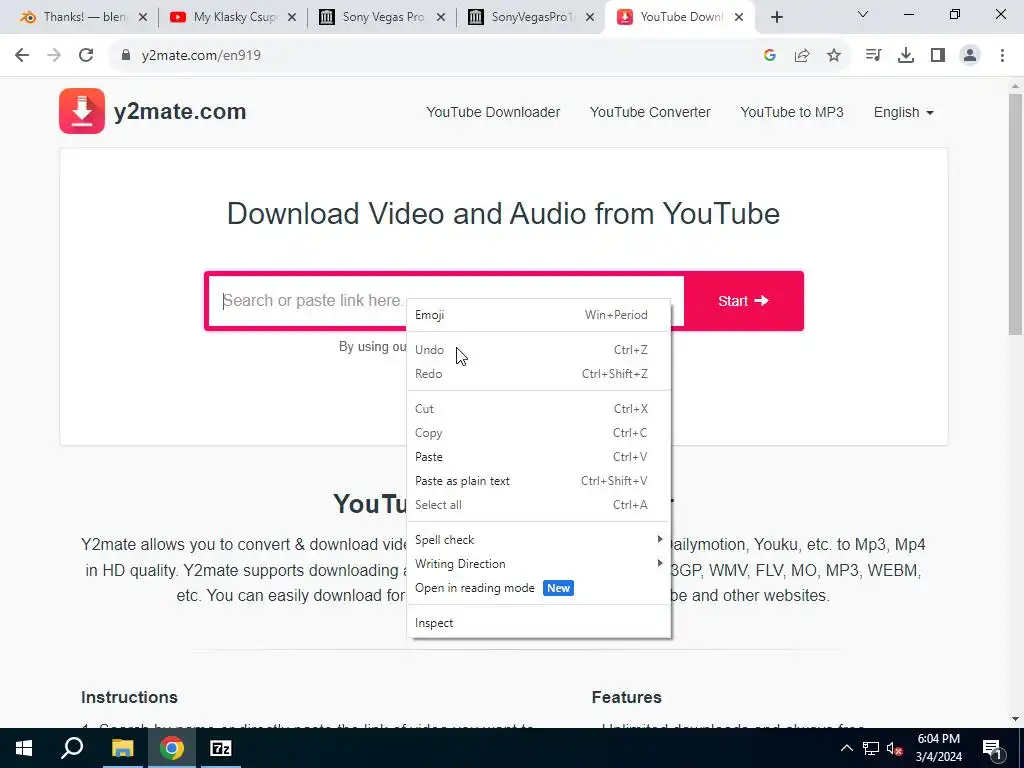This screenshot has width=1024, height=768.
Task: Open Windows taskbar search magnifier
Action: pos(72,748)
